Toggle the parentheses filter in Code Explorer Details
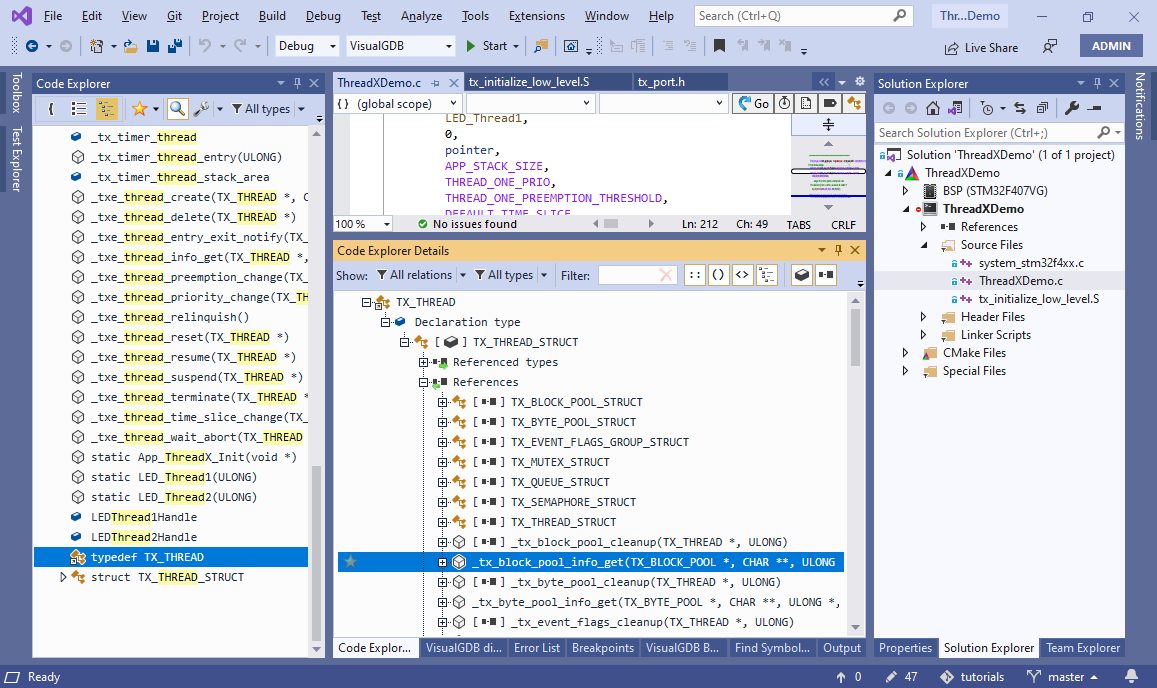 (718, 275)
